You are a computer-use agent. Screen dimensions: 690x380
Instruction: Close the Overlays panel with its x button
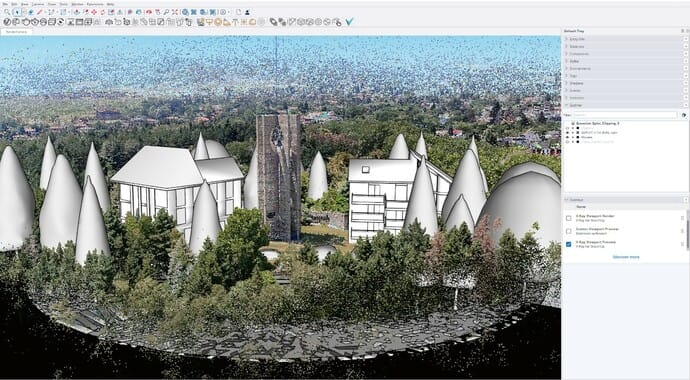(x=686, y=200)
